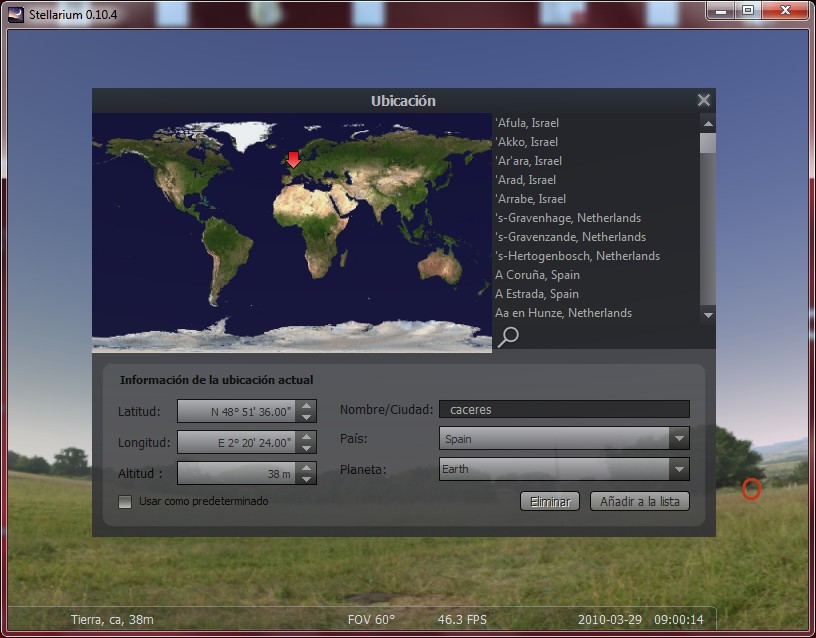This screenshot has width=816, height=638.
Task: Increase Longitud with up arrow
Action: tap(307, 436)
